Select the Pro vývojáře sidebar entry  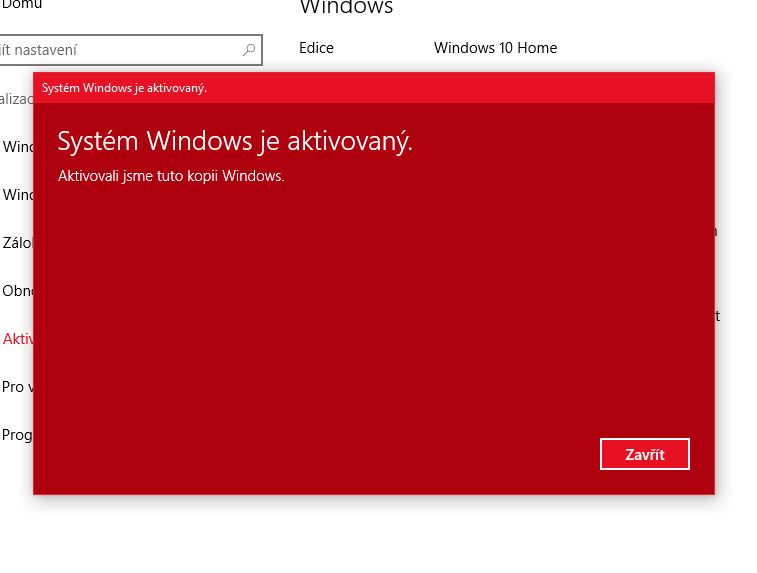pos(17,387)
